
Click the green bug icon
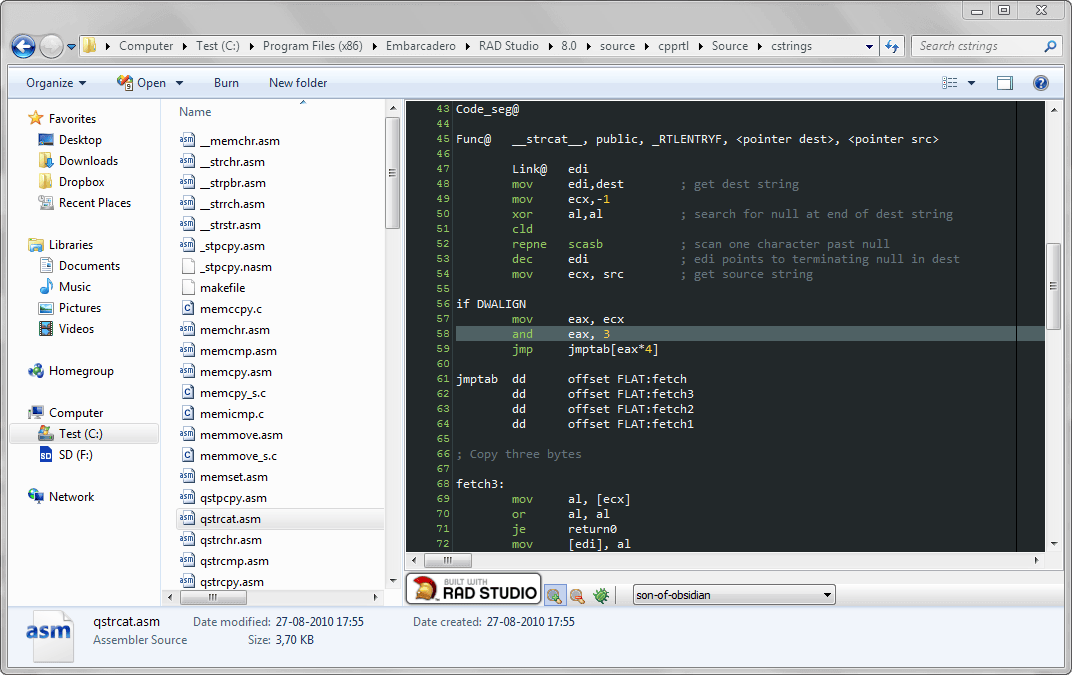pyautogui.click(x=601, y=596)
